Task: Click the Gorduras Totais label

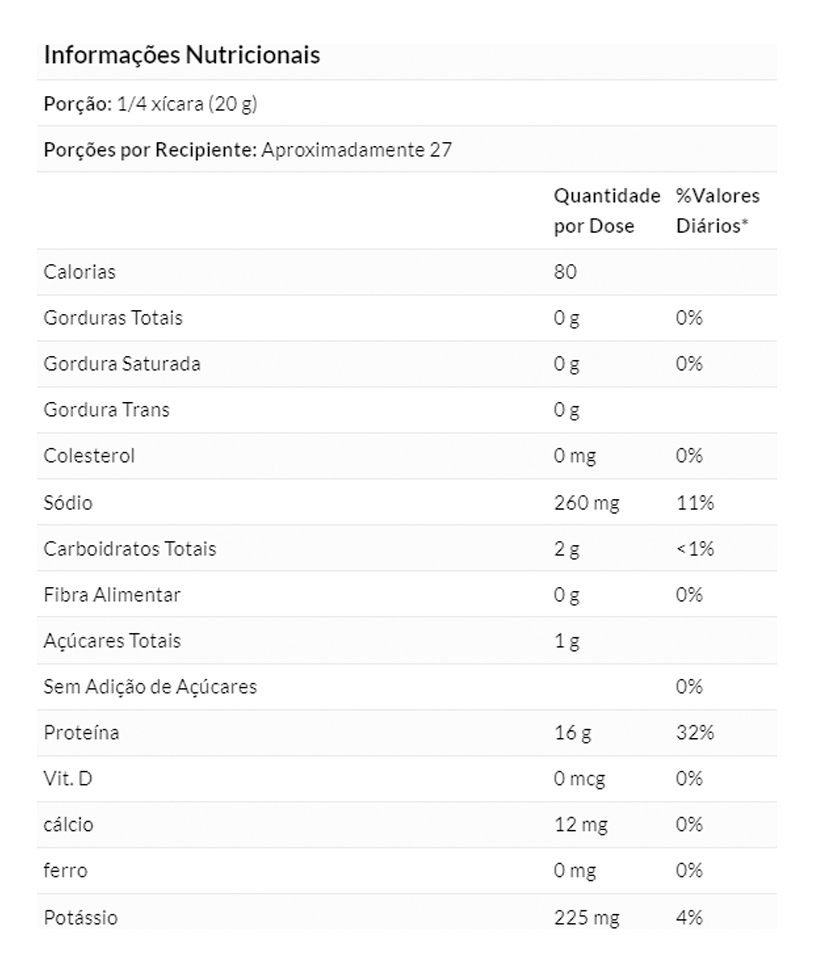Action: [x=113, y=318]
